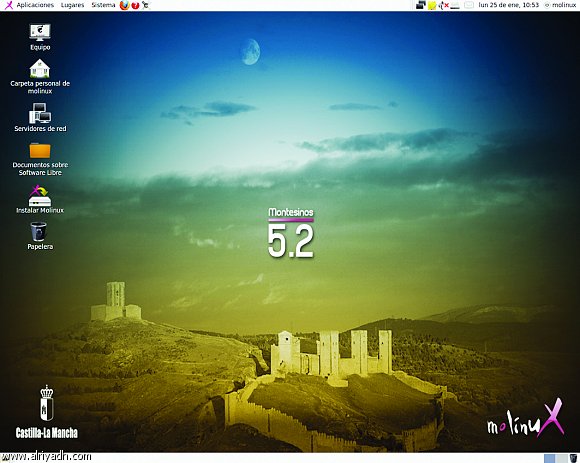Click the muted volume tray icon
This screenshot has width=580, height=463.
pos(444,5)
